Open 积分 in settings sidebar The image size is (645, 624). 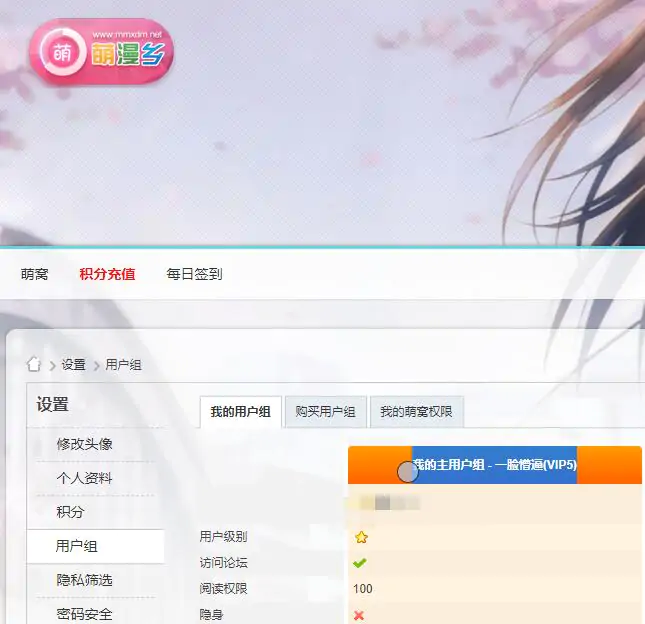tap(70, 512)
